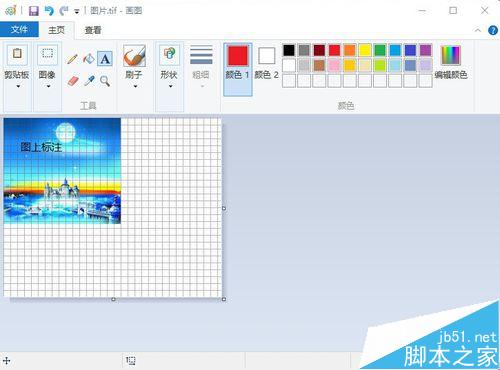Click the Shapes icon
Screen dimensions: 500x370
click(x=169, y=55)
